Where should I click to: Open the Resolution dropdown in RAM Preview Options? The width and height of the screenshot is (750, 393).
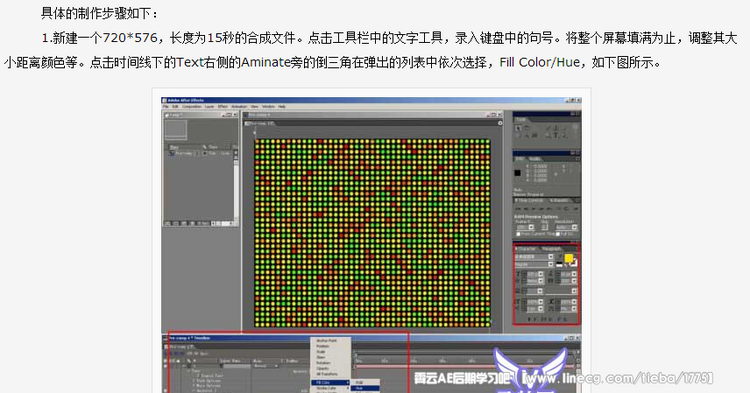click(566, 227)
